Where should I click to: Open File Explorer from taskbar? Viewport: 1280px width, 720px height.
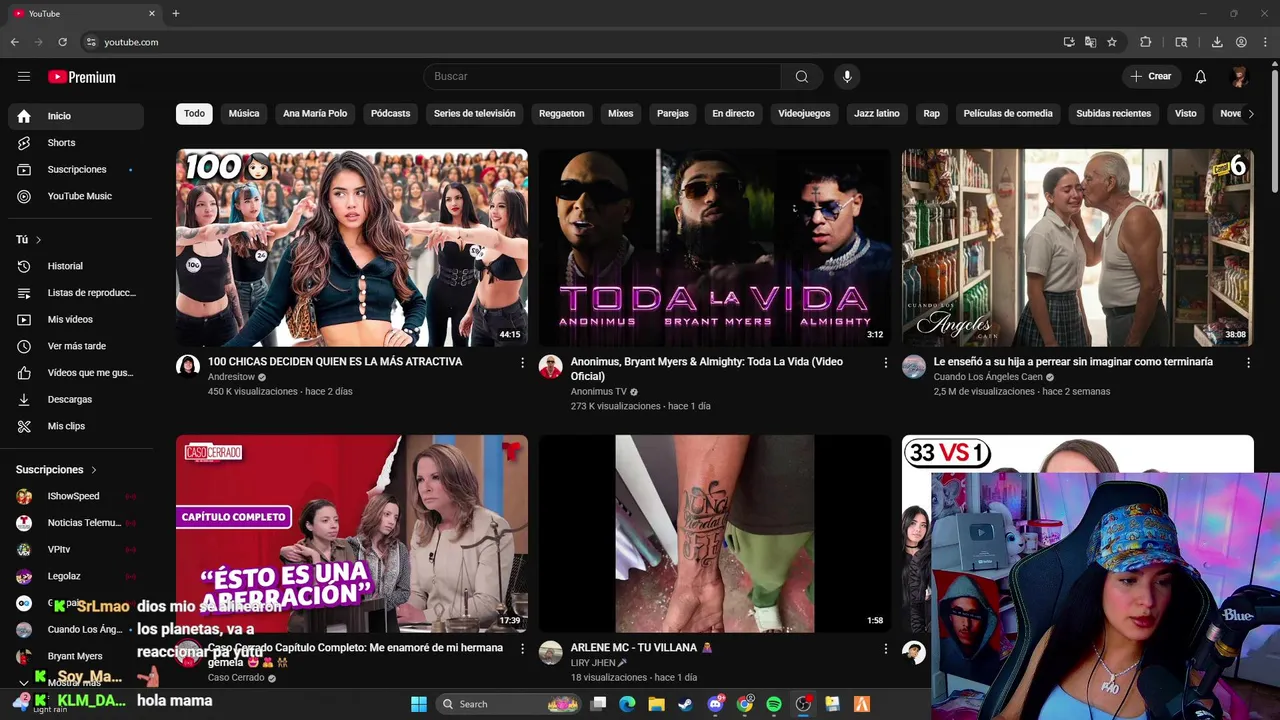pos(656,704)
